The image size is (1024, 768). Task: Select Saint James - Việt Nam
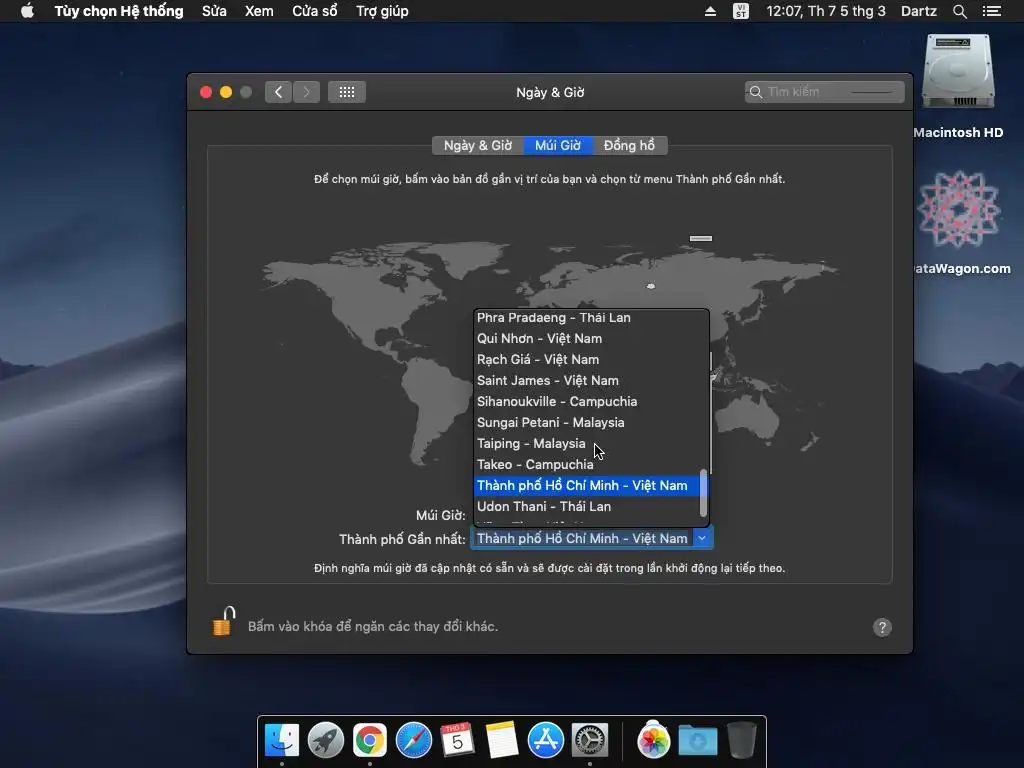[x=587, y=381]
